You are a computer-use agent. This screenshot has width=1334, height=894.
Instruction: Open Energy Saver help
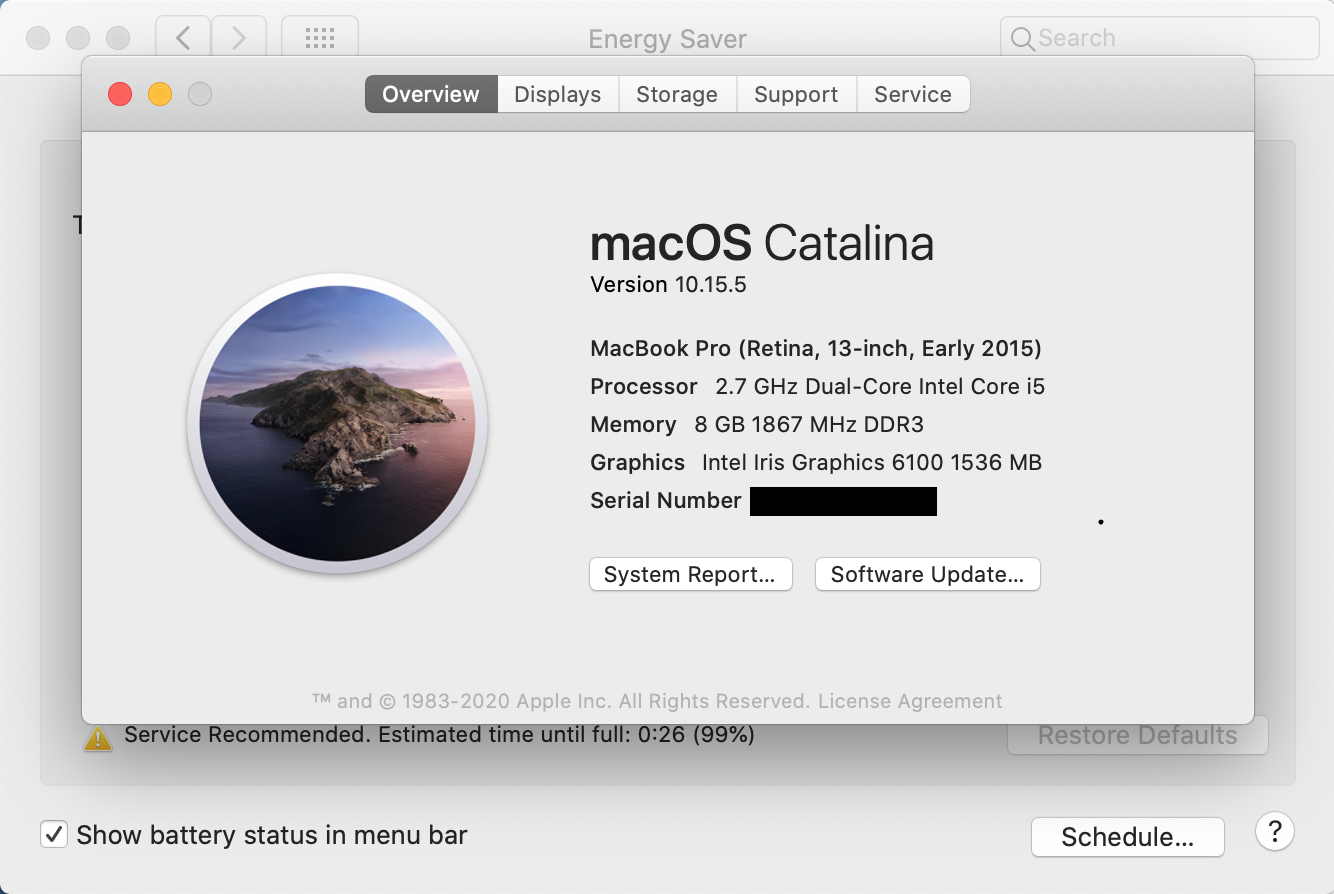(x=1275, y=831)
